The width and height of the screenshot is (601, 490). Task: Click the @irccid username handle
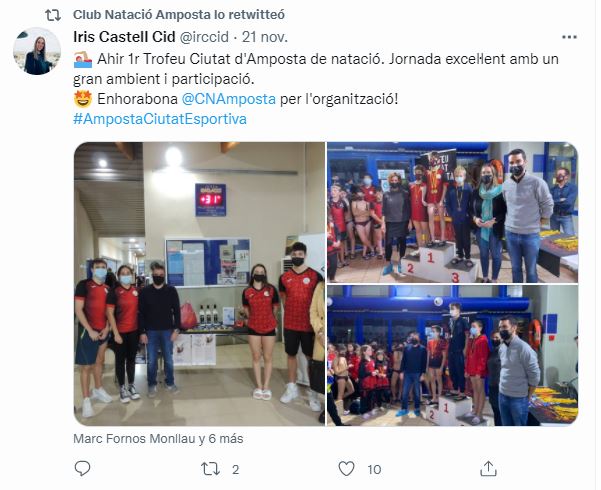pyautogui.click(x=204, y=37)
